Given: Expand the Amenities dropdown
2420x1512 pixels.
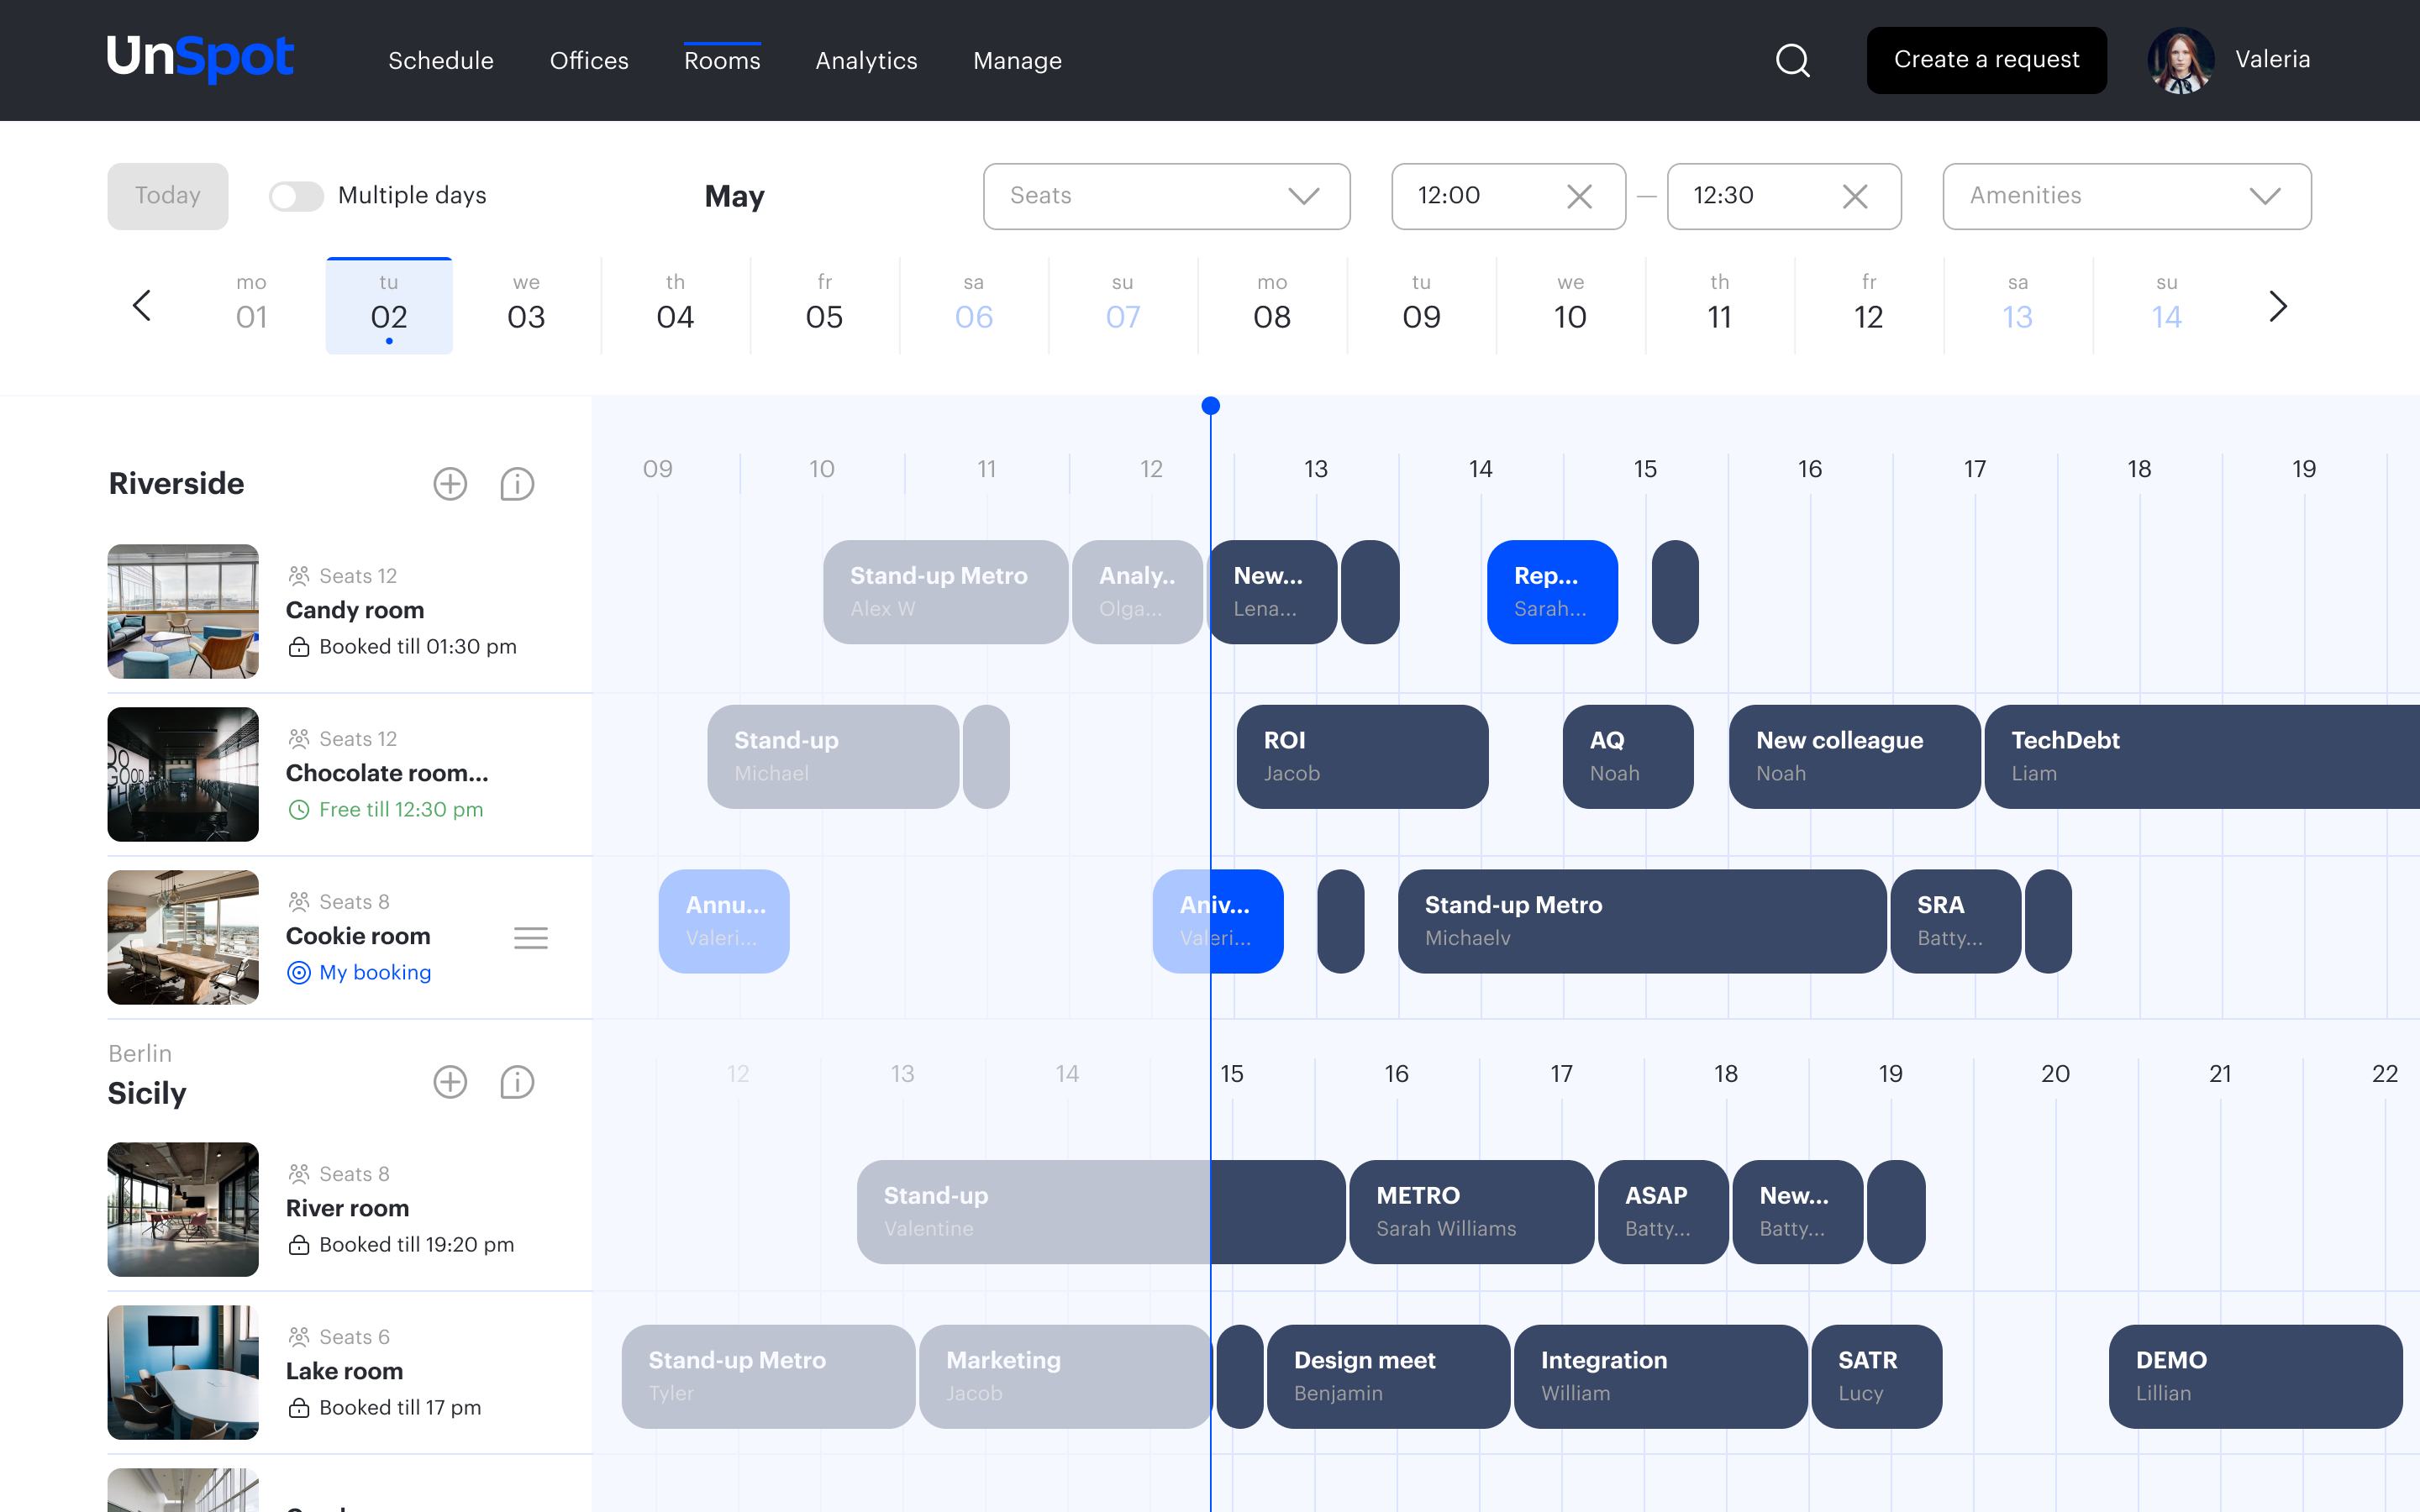Looking at the screenshot, I should pos(2126,196).
